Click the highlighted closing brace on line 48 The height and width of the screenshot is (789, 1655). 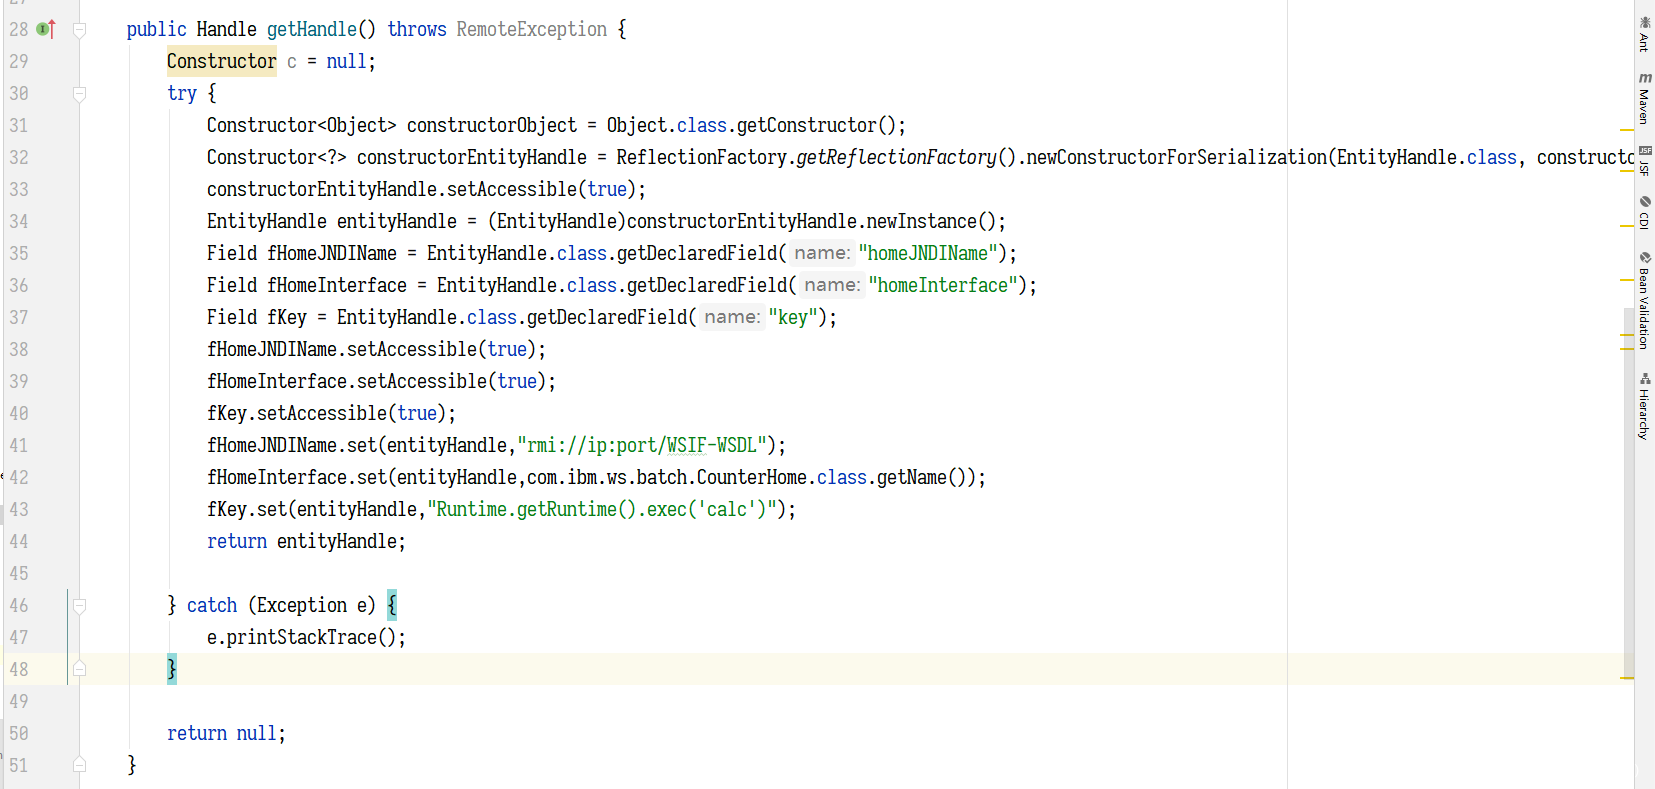point(172,669)
